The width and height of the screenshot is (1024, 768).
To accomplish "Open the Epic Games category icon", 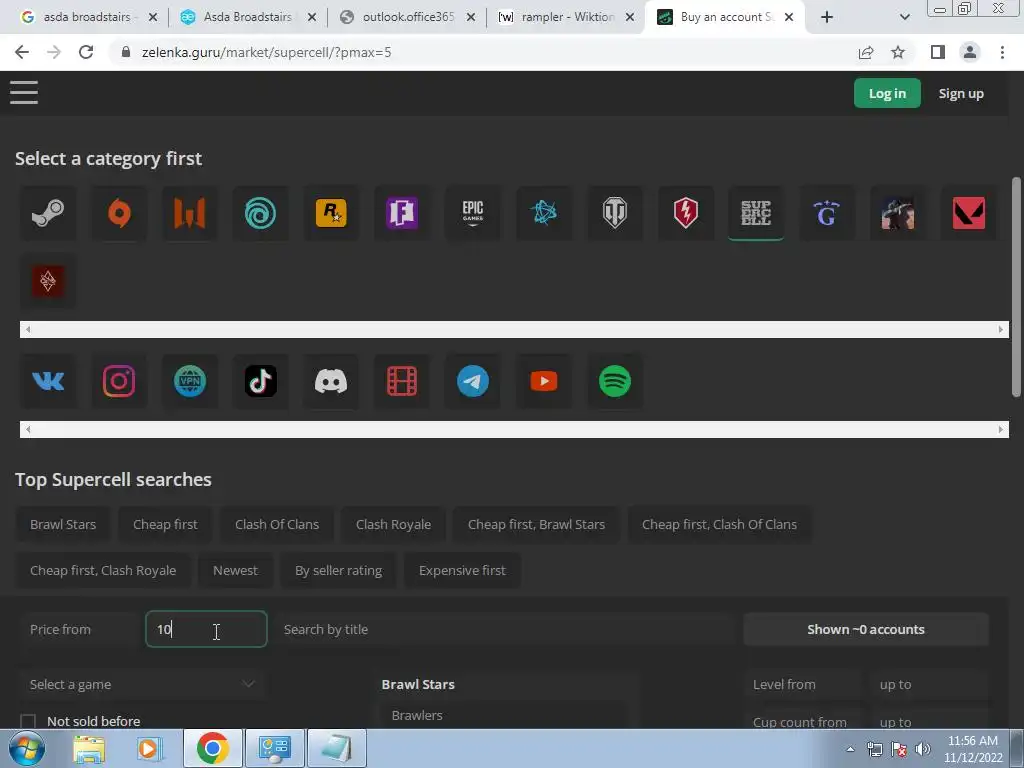I will 473,213.
